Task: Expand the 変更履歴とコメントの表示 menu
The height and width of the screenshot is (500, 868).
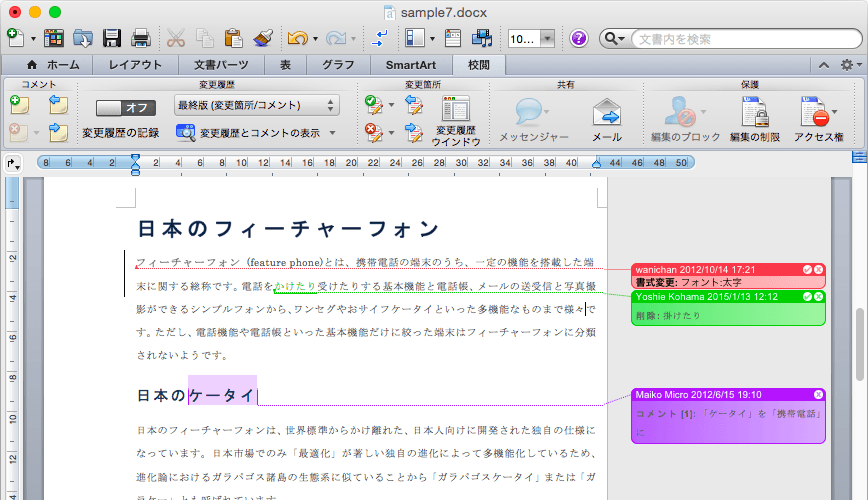Action: pyautogui.click(x=258, y=132)
